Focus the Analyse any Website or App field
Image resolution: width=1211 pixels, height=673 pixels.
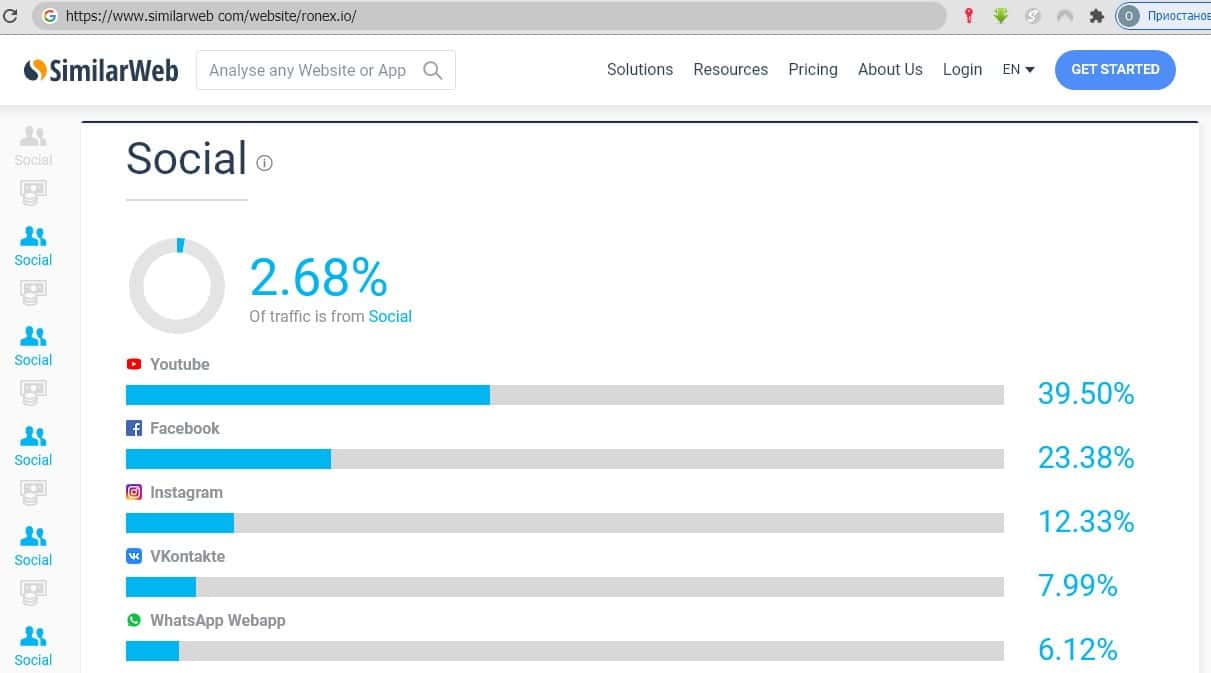point(326,70)
